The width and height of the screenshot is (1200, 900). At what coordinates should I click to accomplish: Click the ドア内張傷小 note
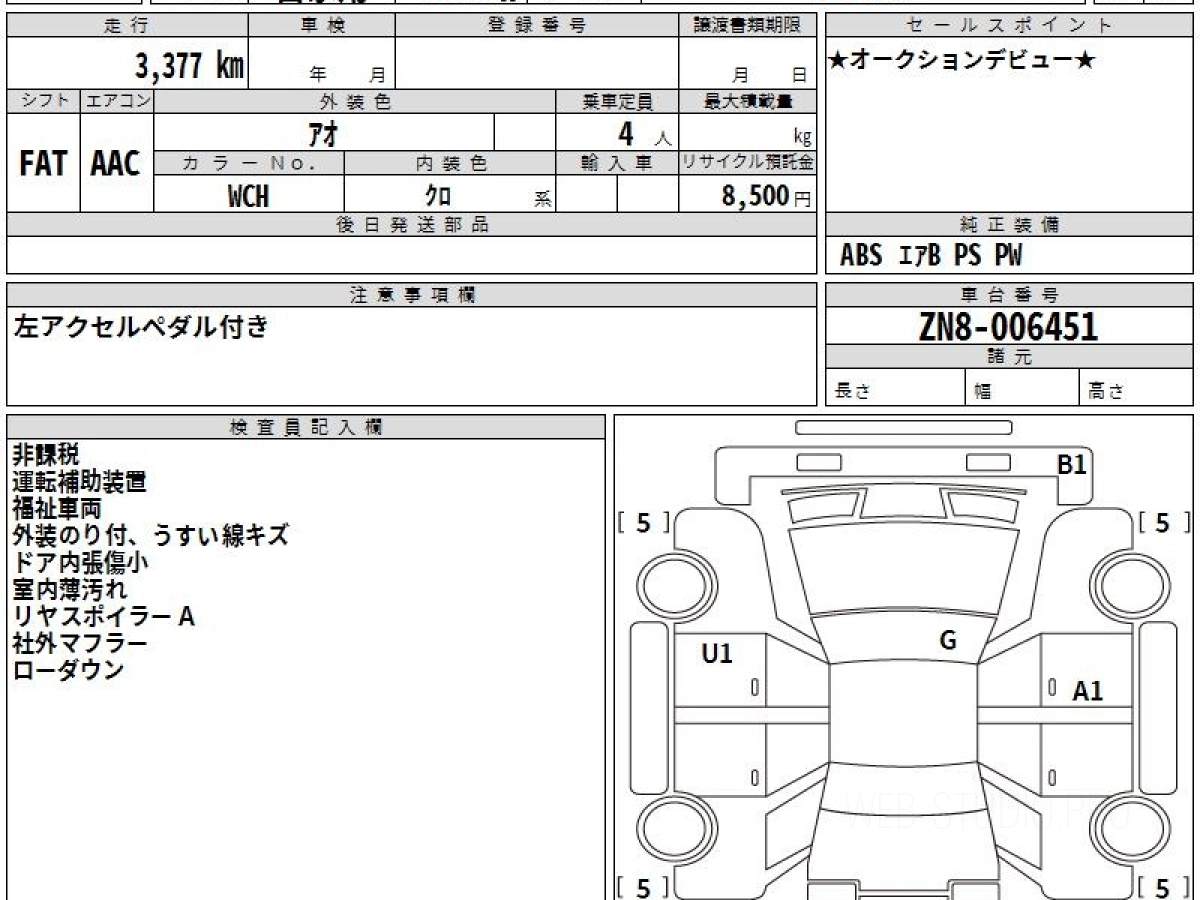(x=81, y=563)
